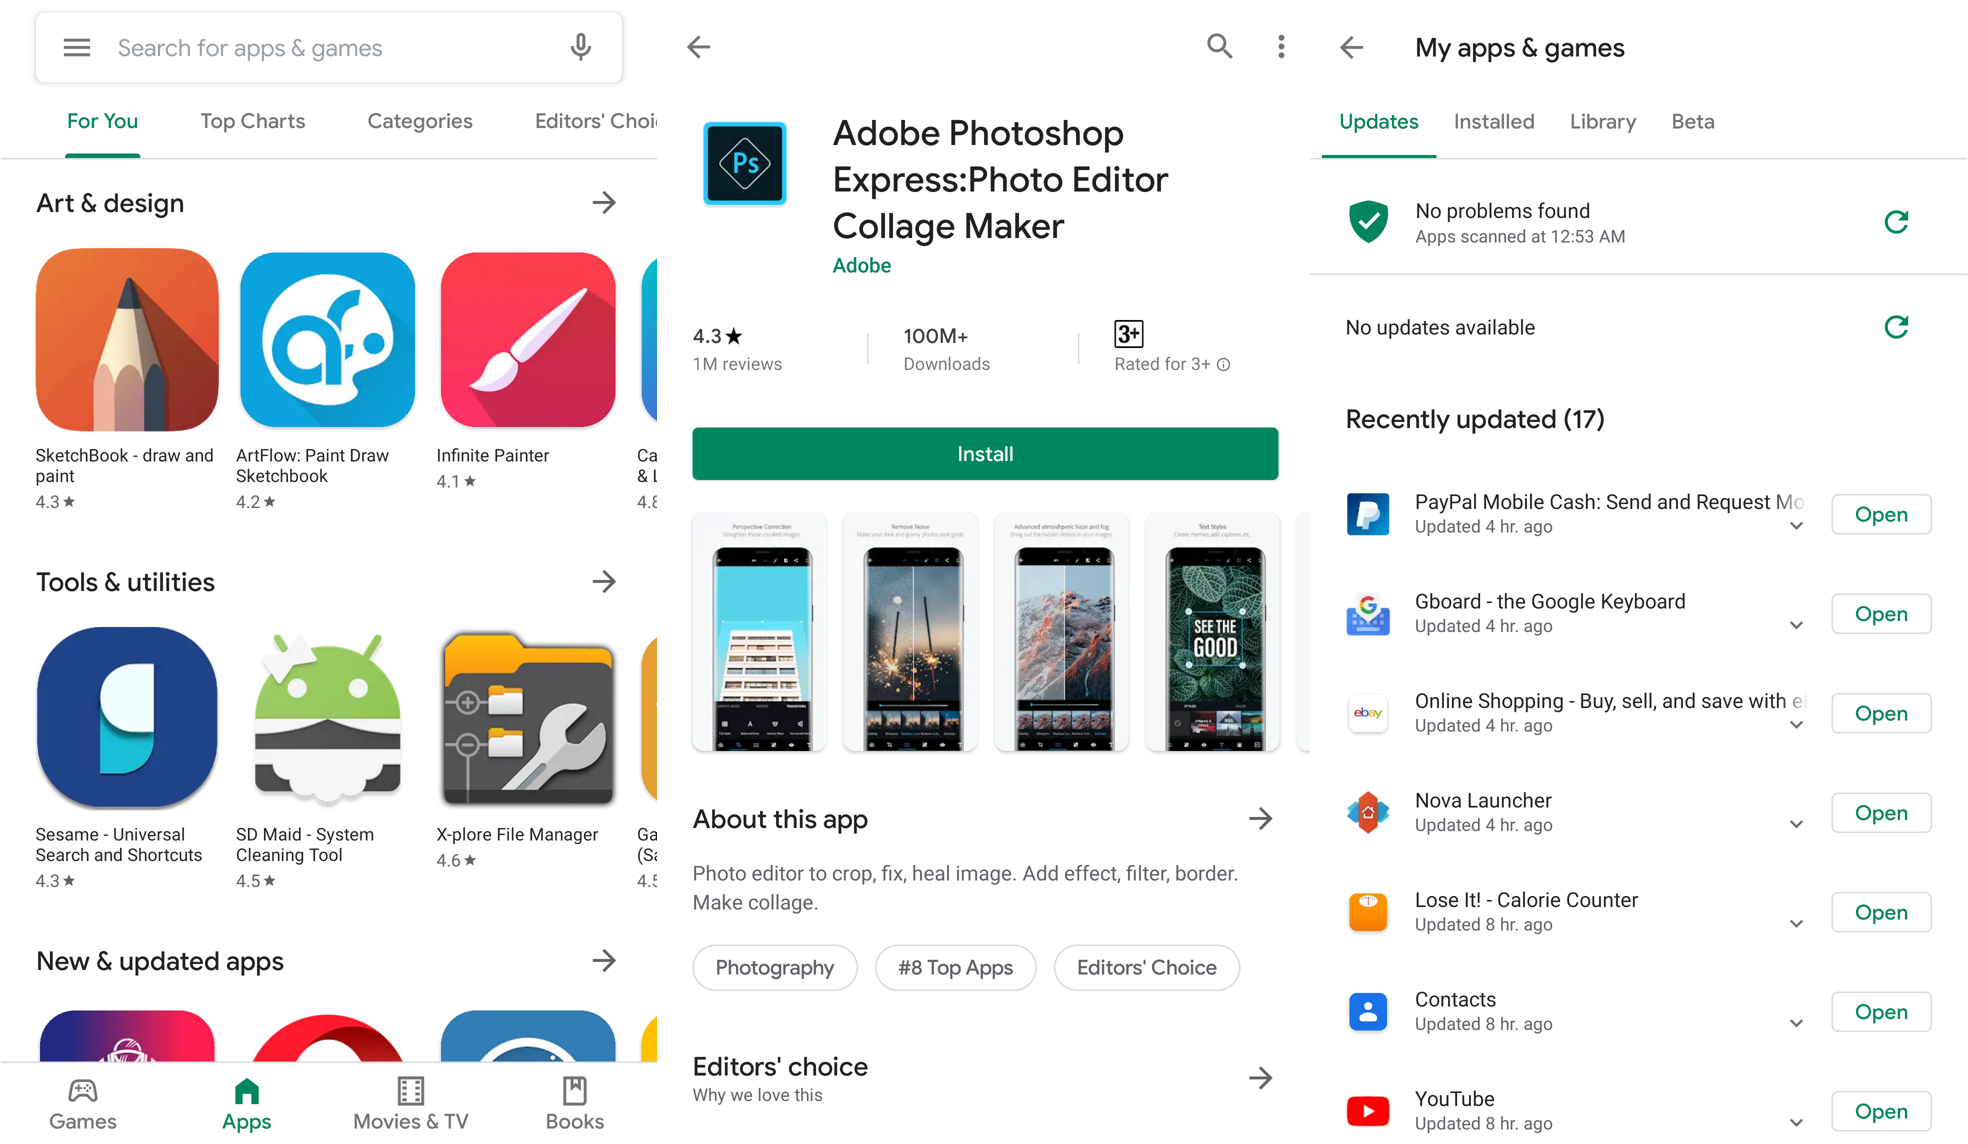Tap the rating info icon by Rated for 3+
Image resolution: width=1968 pixels, height=1144 pixels.
tap(1224, 365)
